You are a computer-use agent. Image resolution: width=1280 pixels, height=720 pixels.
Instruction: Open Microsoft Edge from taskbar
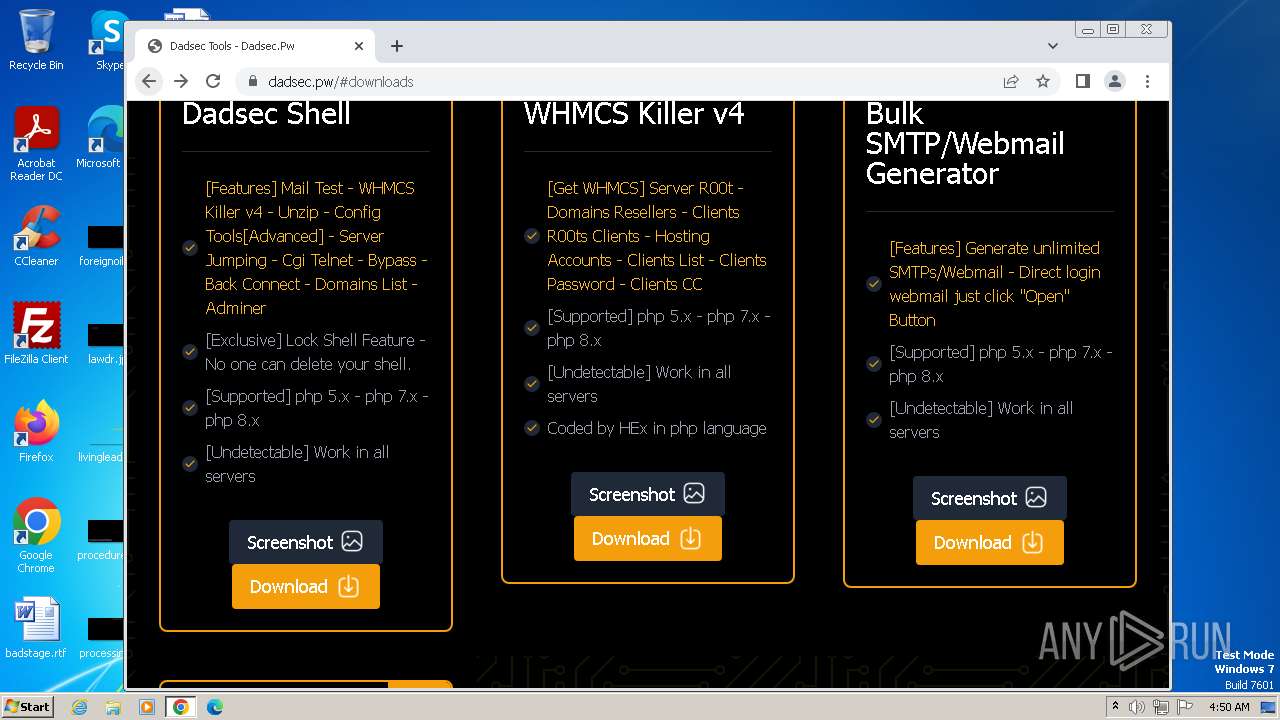[215, 707]
